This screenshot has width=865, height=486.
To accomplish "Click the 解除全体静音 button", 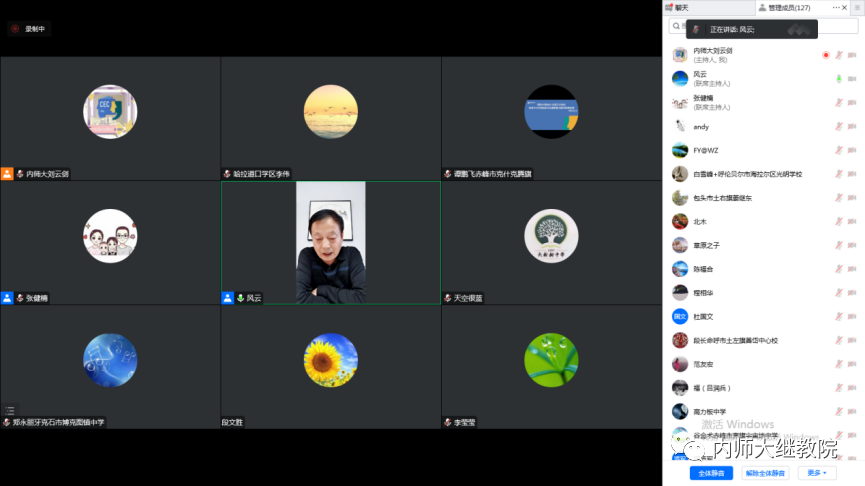I will point(766,473).
